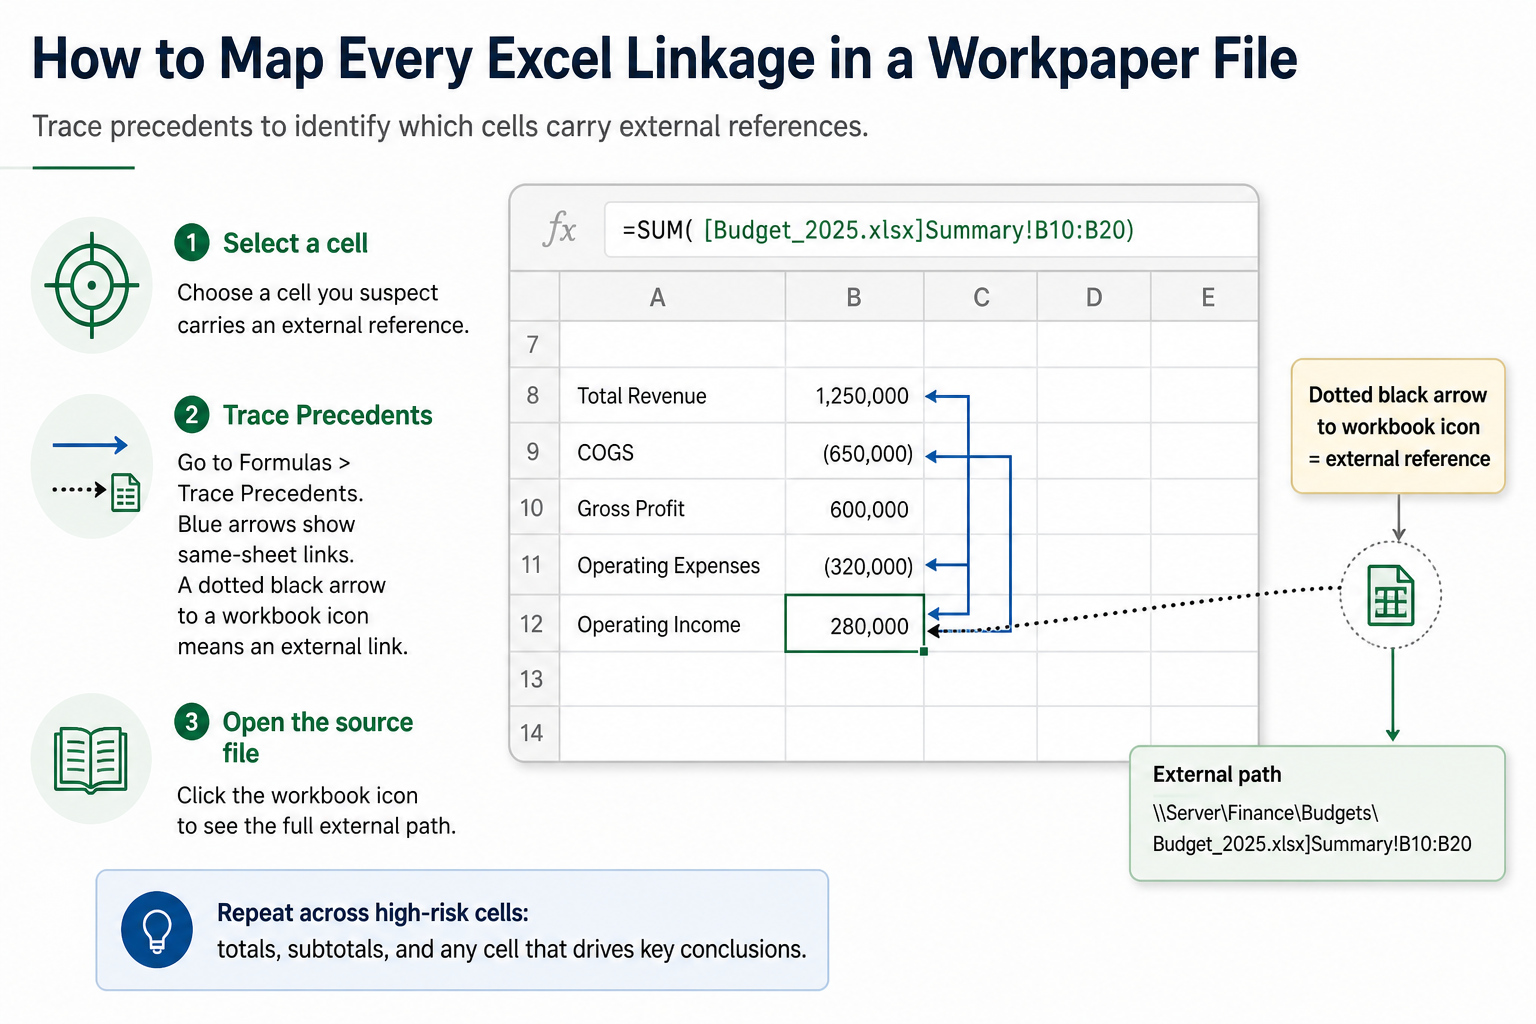This screenshot has width=1536, height=1024.
Task: Select the cell with value 1,250,000
Action: pos(854,395)
